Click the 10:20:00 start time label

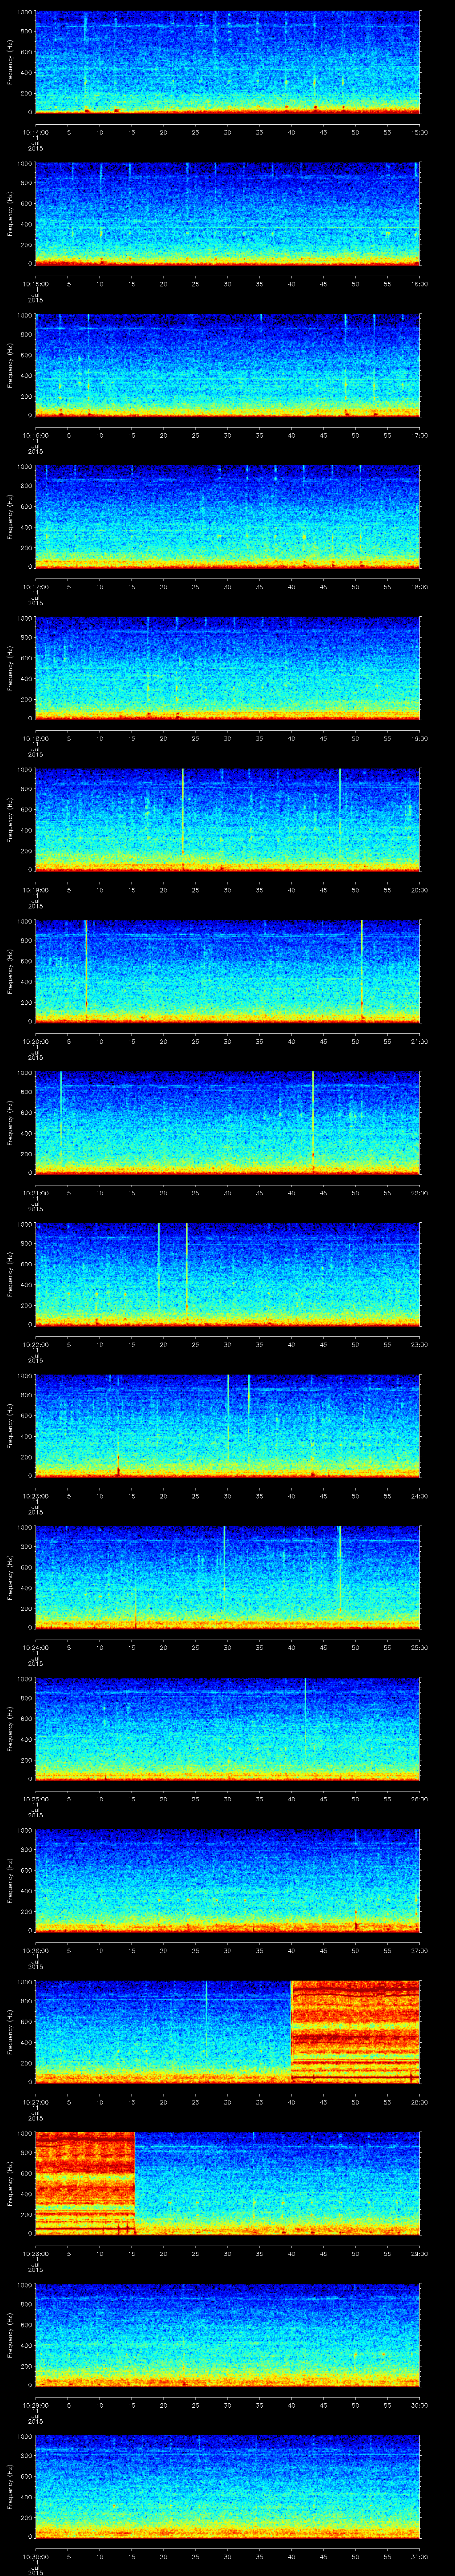[x=35, y=1041]
